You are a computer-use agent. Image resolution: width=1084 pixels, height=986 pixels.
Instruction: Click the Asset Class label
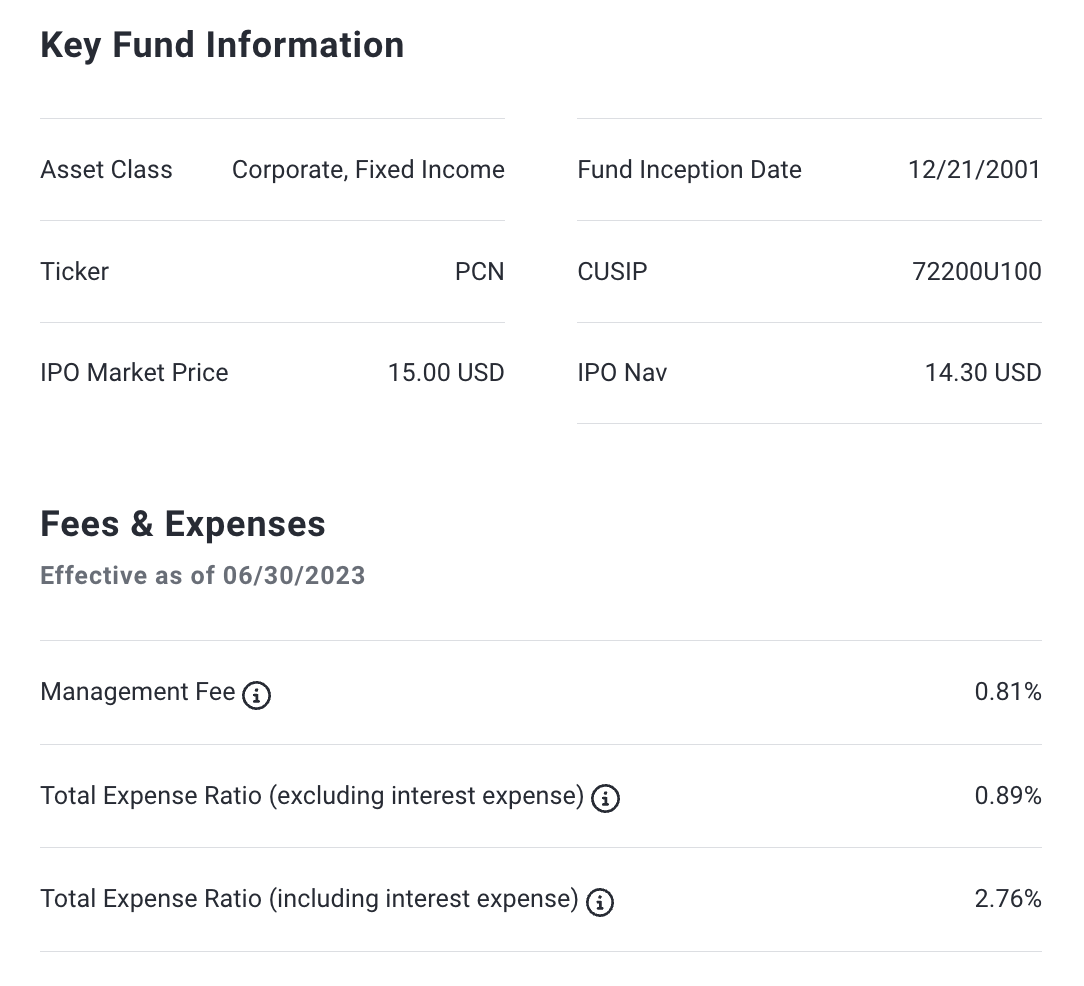coord(106,170)
